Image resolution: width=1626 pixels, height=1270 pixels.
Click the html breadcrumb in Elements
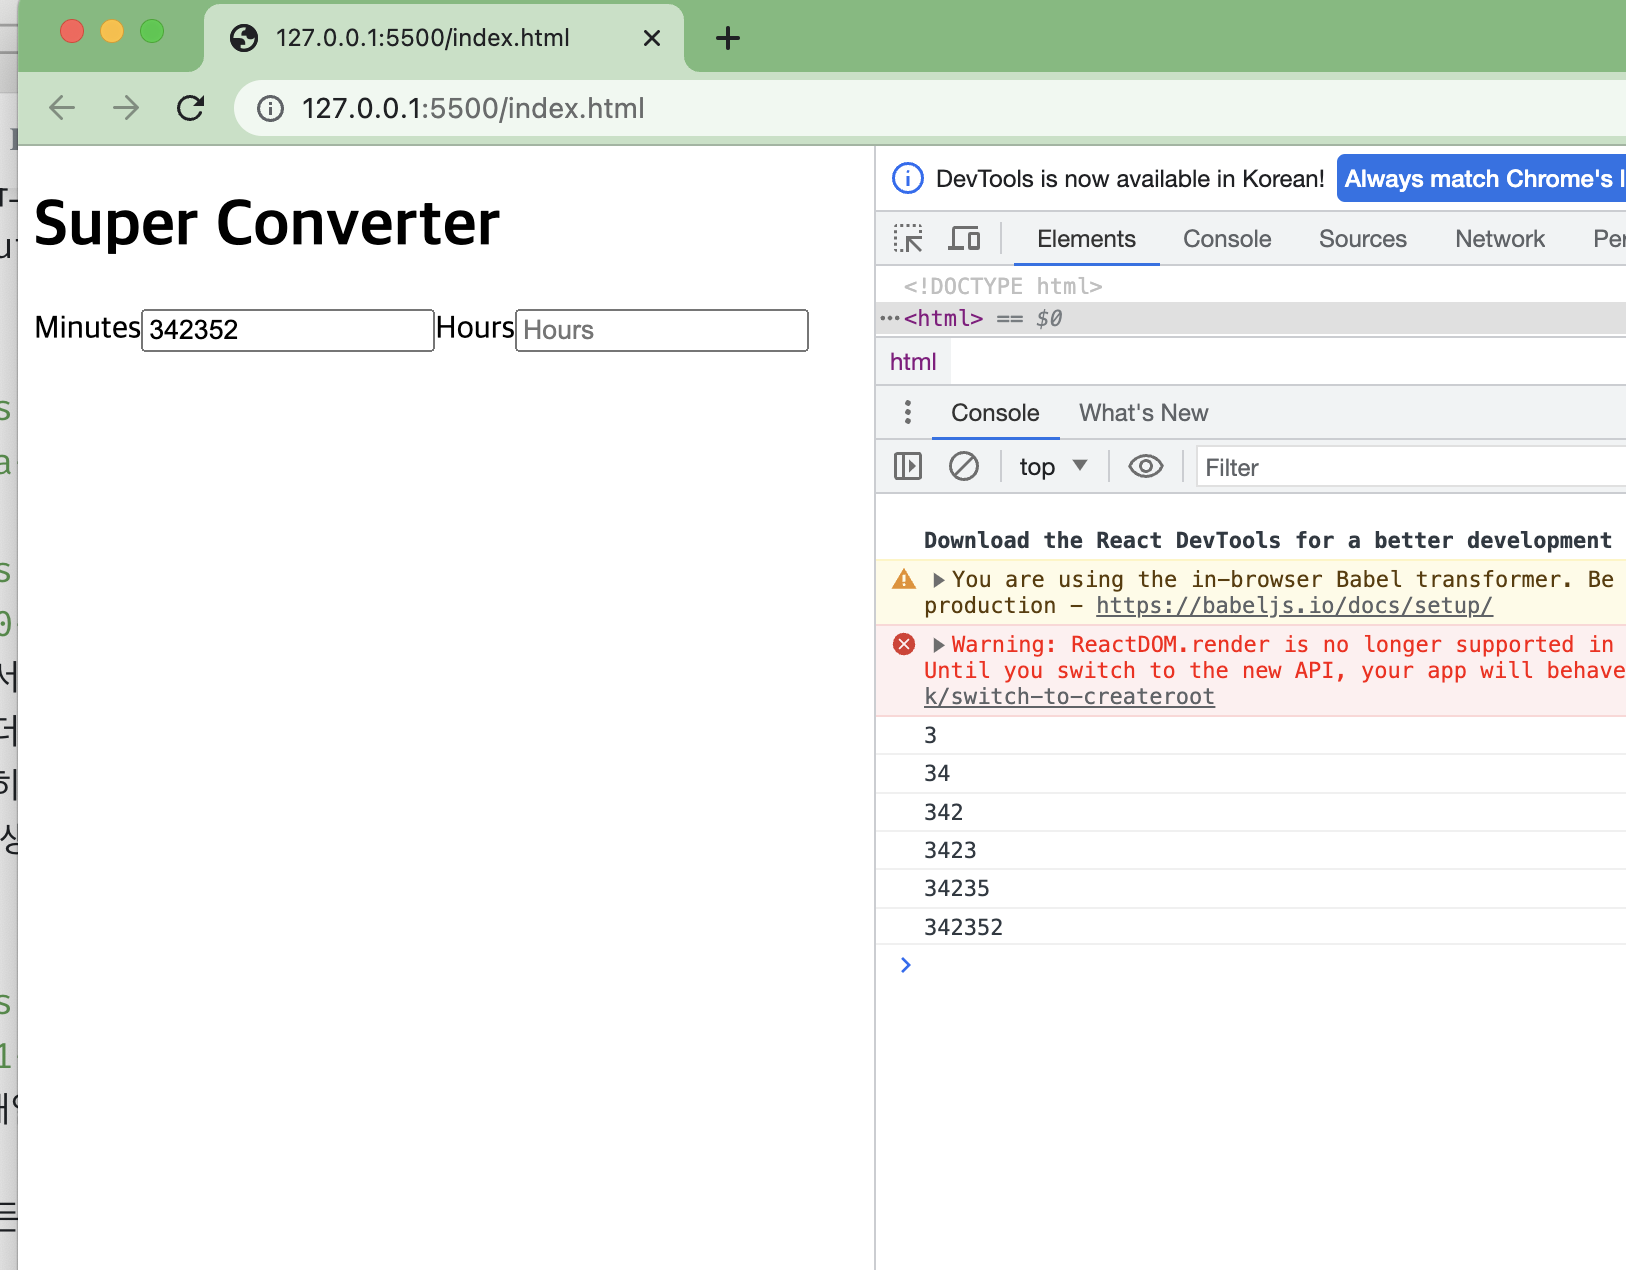coord(913,362)
